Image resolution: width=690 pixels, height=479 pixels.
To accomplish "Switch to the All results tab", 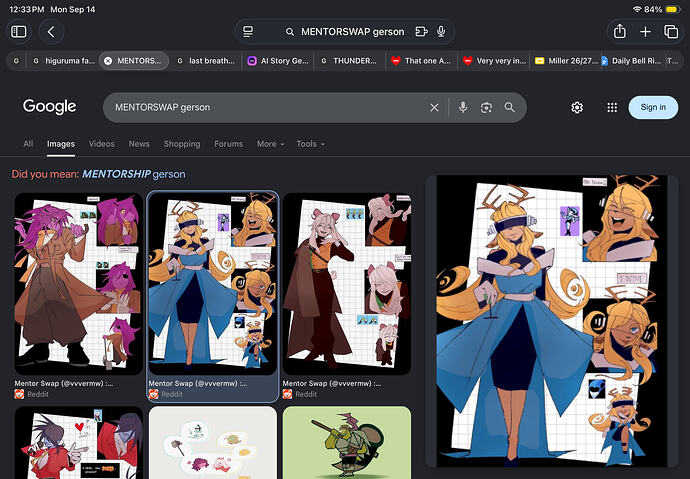I will click(28, 144).
